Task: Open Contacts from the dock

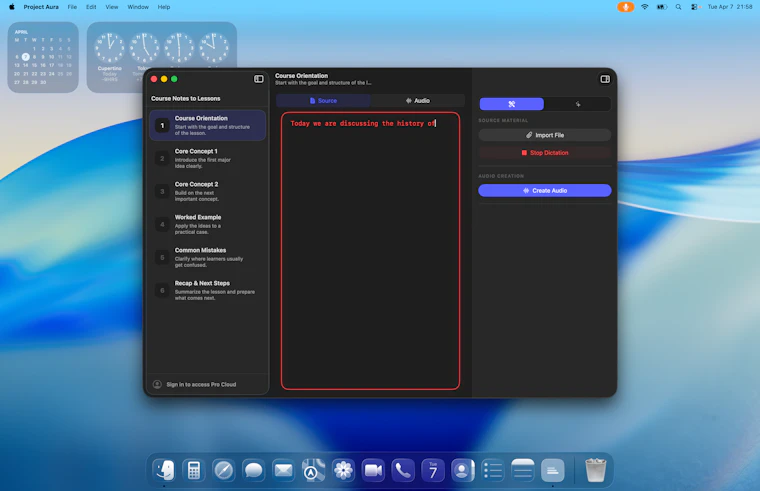Action: 463,470
